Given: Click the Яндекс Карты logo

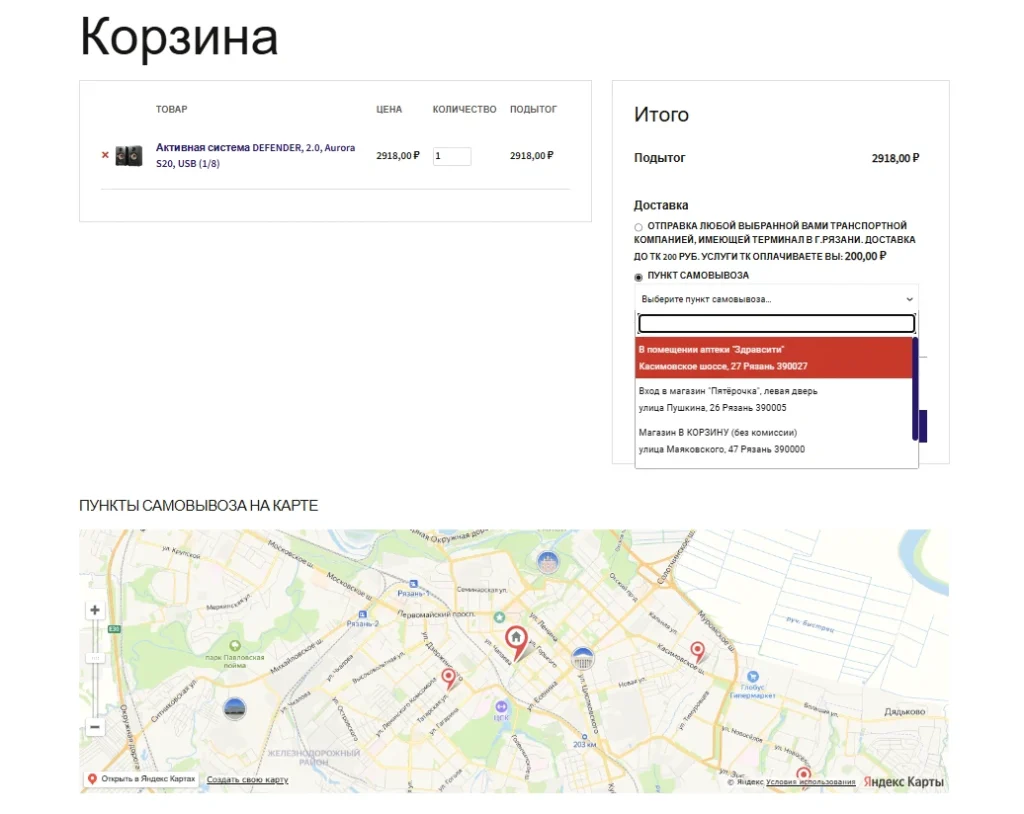Looking at the screenshot, I should click(903, 781).
